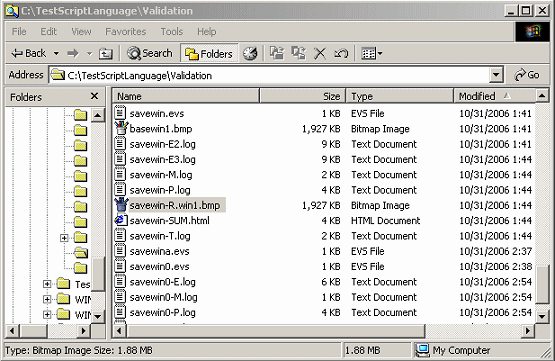The image size is (555, 361).
Task: Select the Tes folder in tree
Action: [x=64, y=283]
